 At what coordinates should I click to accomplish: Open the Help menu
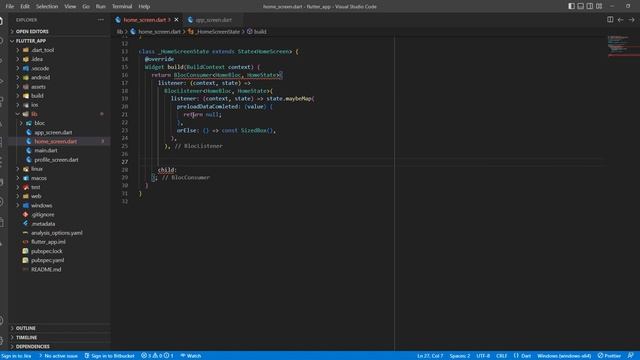tap(144, 7)
